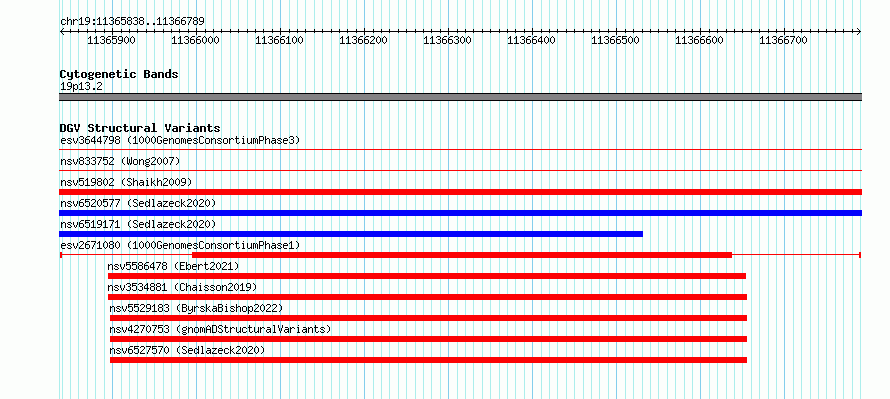Screen dimensions: 890x399
Task: Click ruler position 11366000
Action: pyautogui.click(x=196, y=40)
